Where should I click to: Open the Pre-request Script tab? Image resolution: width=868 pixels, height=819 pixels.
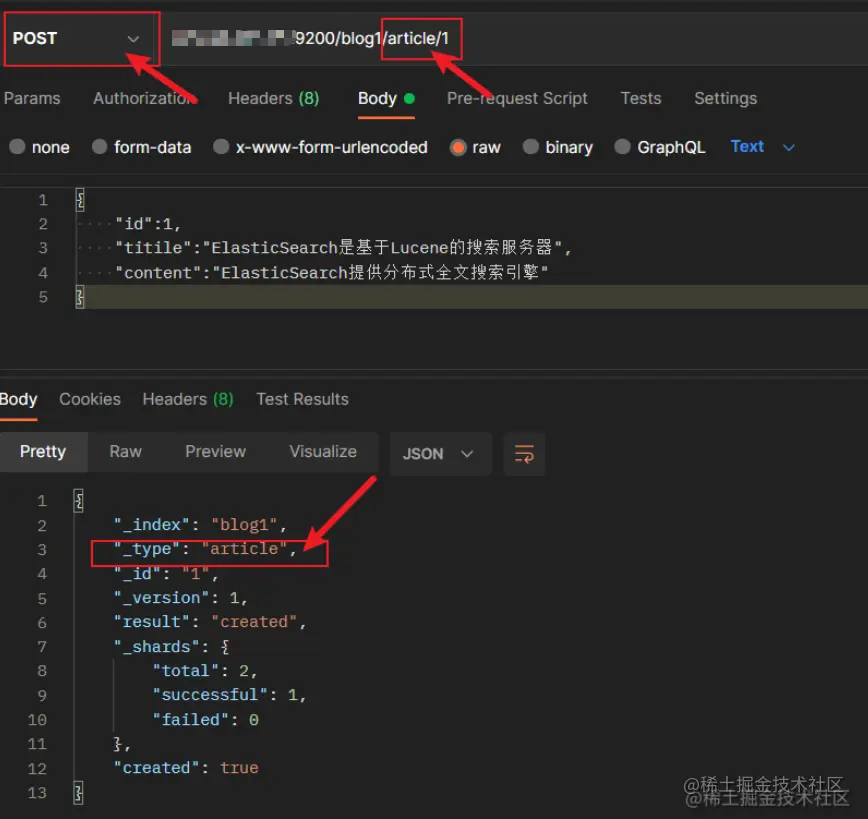pyautogui.click(x=517, y=99)
